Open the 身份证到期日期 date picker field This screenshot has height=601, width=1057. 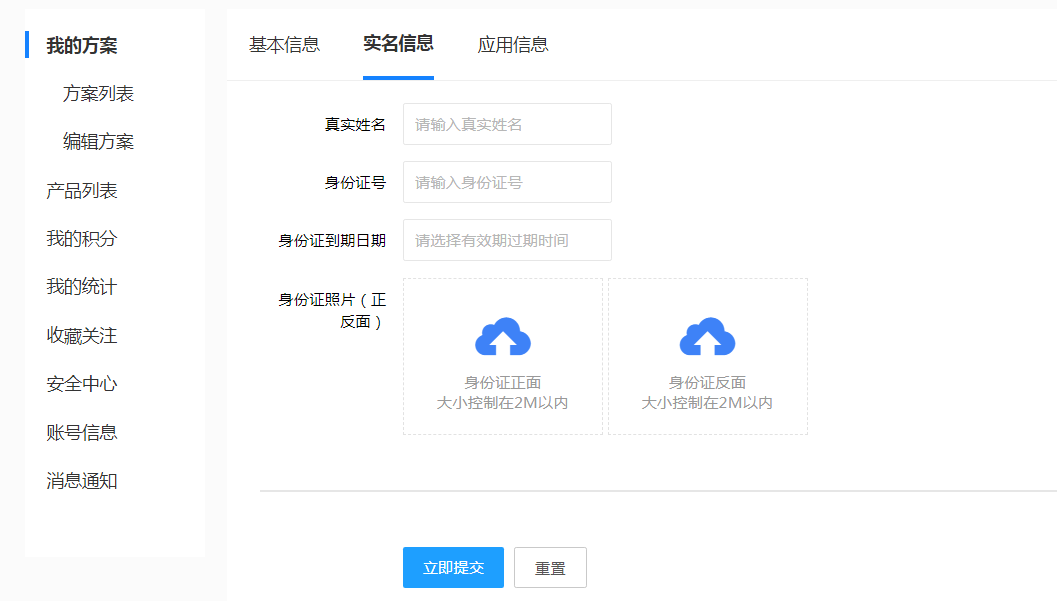pyautogui.click(x=507, y=240)
